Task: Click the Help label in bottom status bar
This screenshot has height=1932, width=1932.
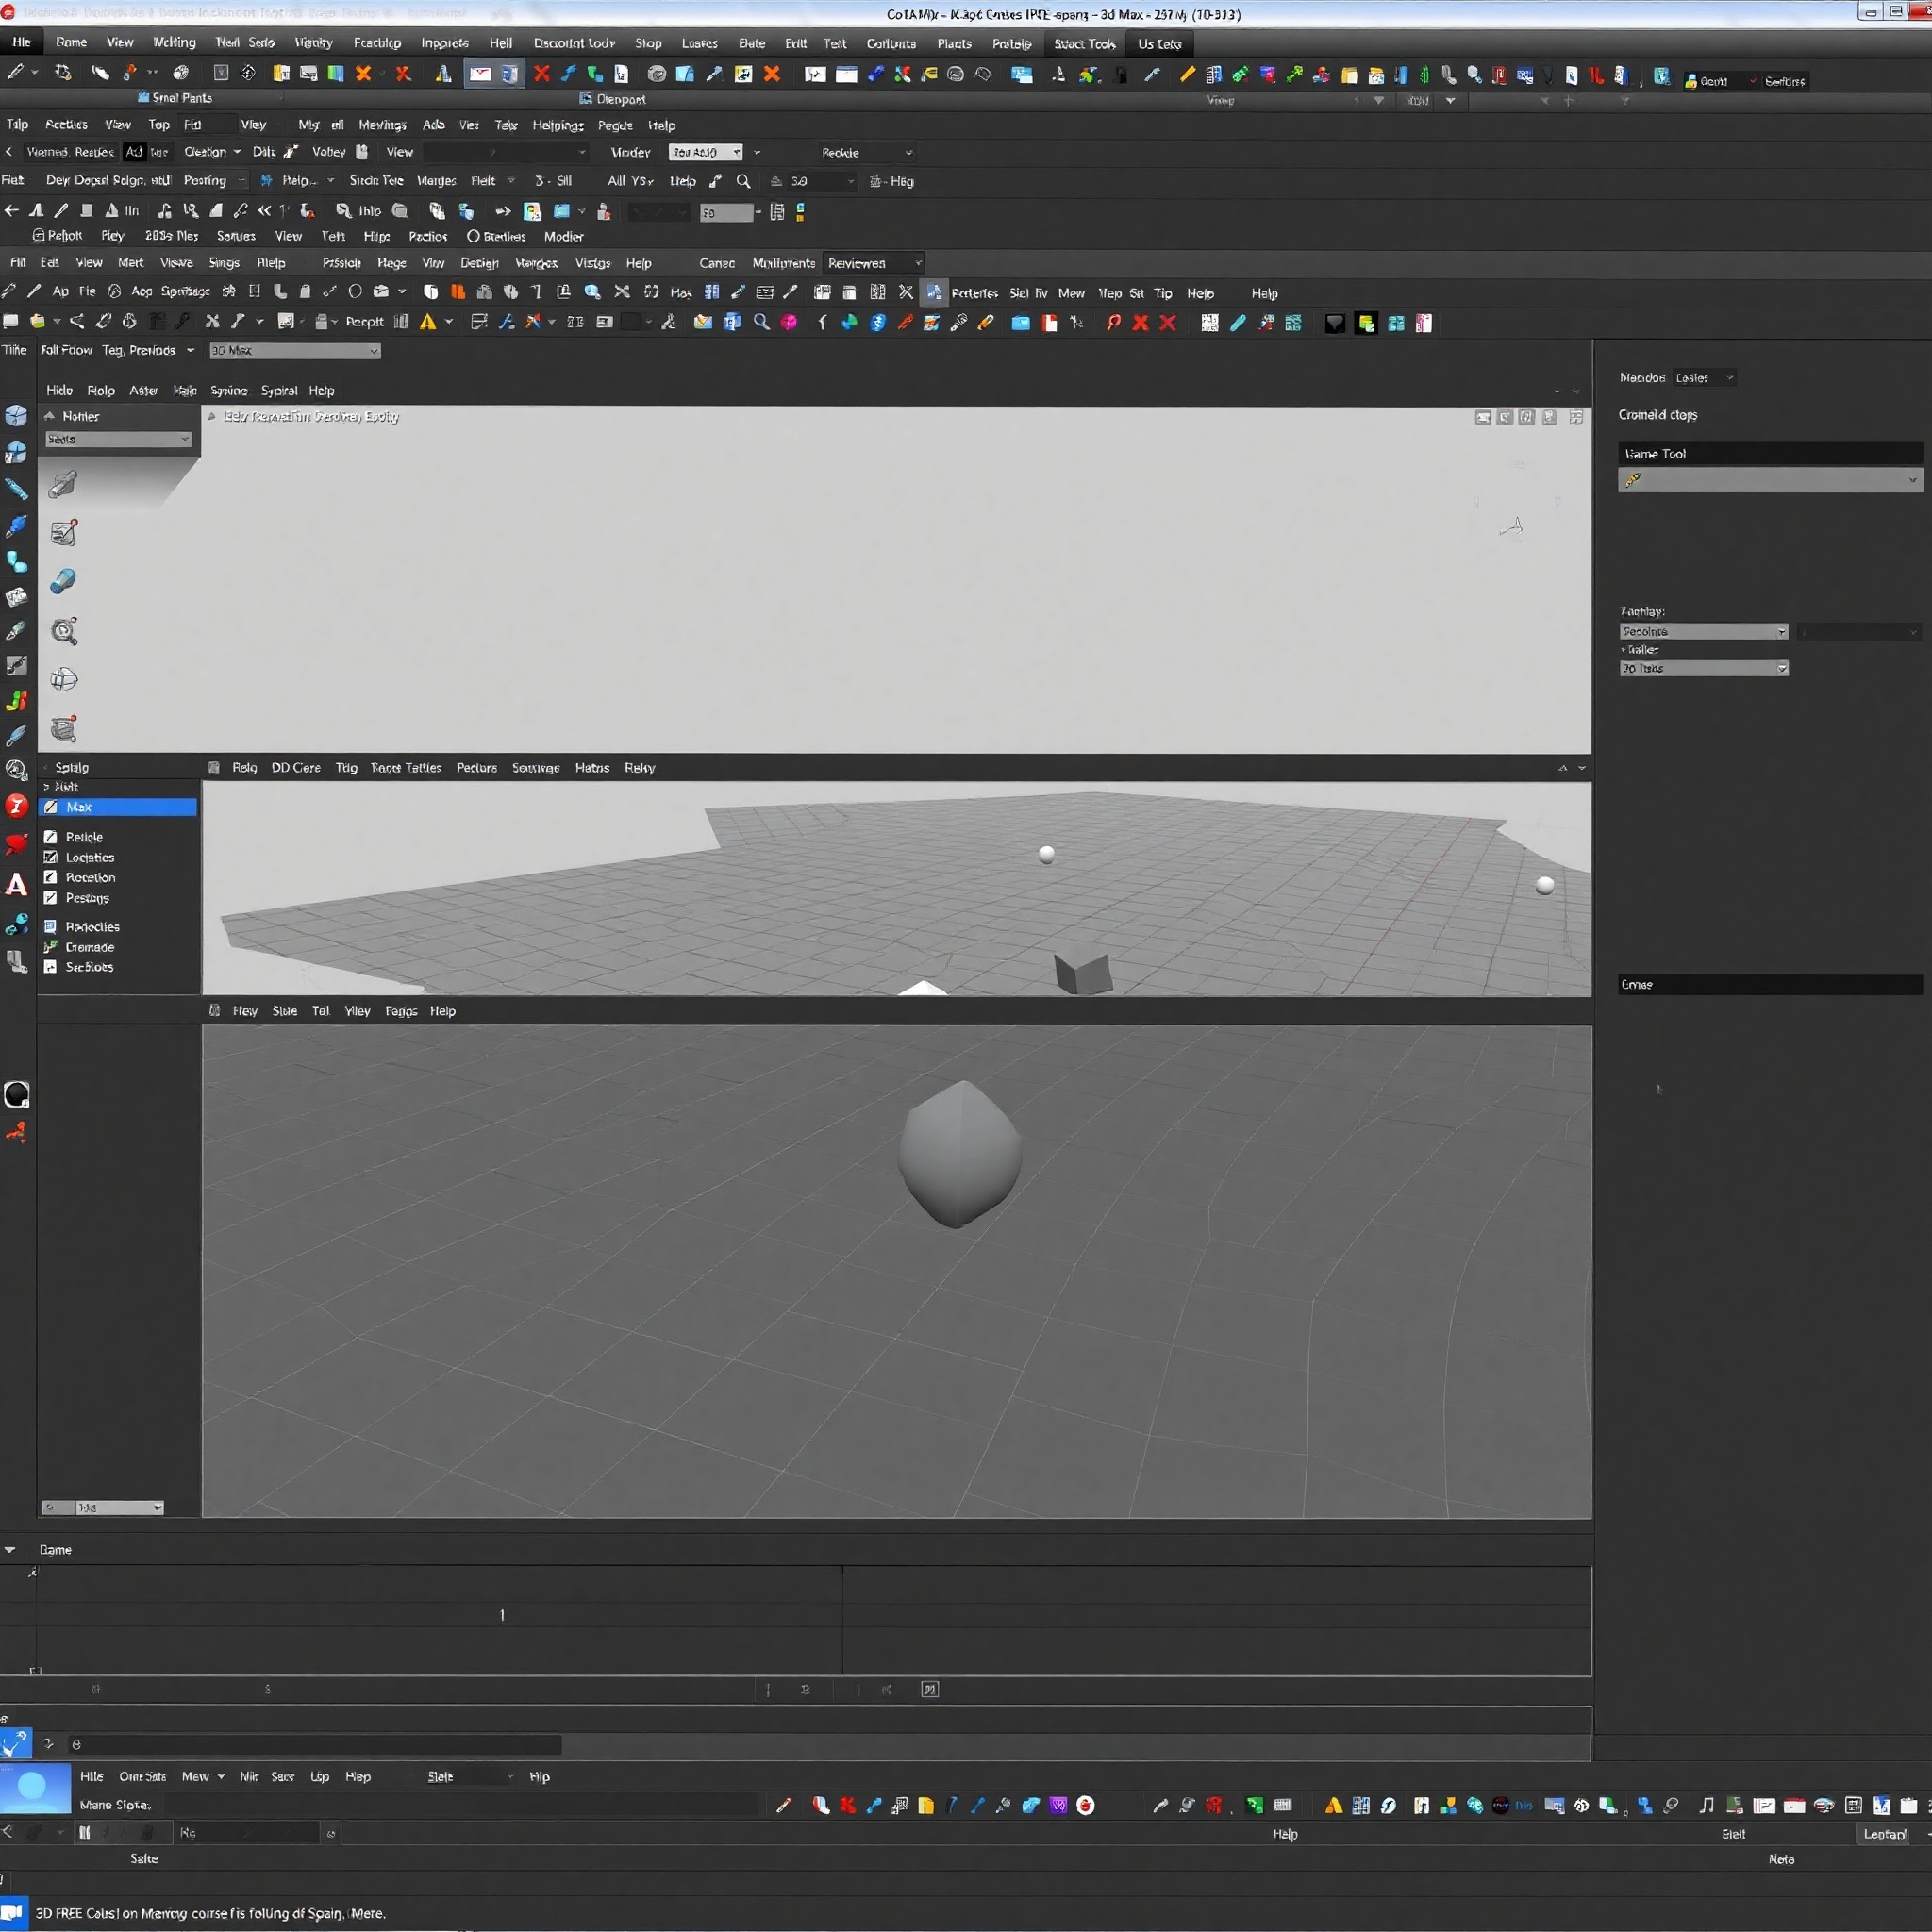Action: tap(1285, 1833)
